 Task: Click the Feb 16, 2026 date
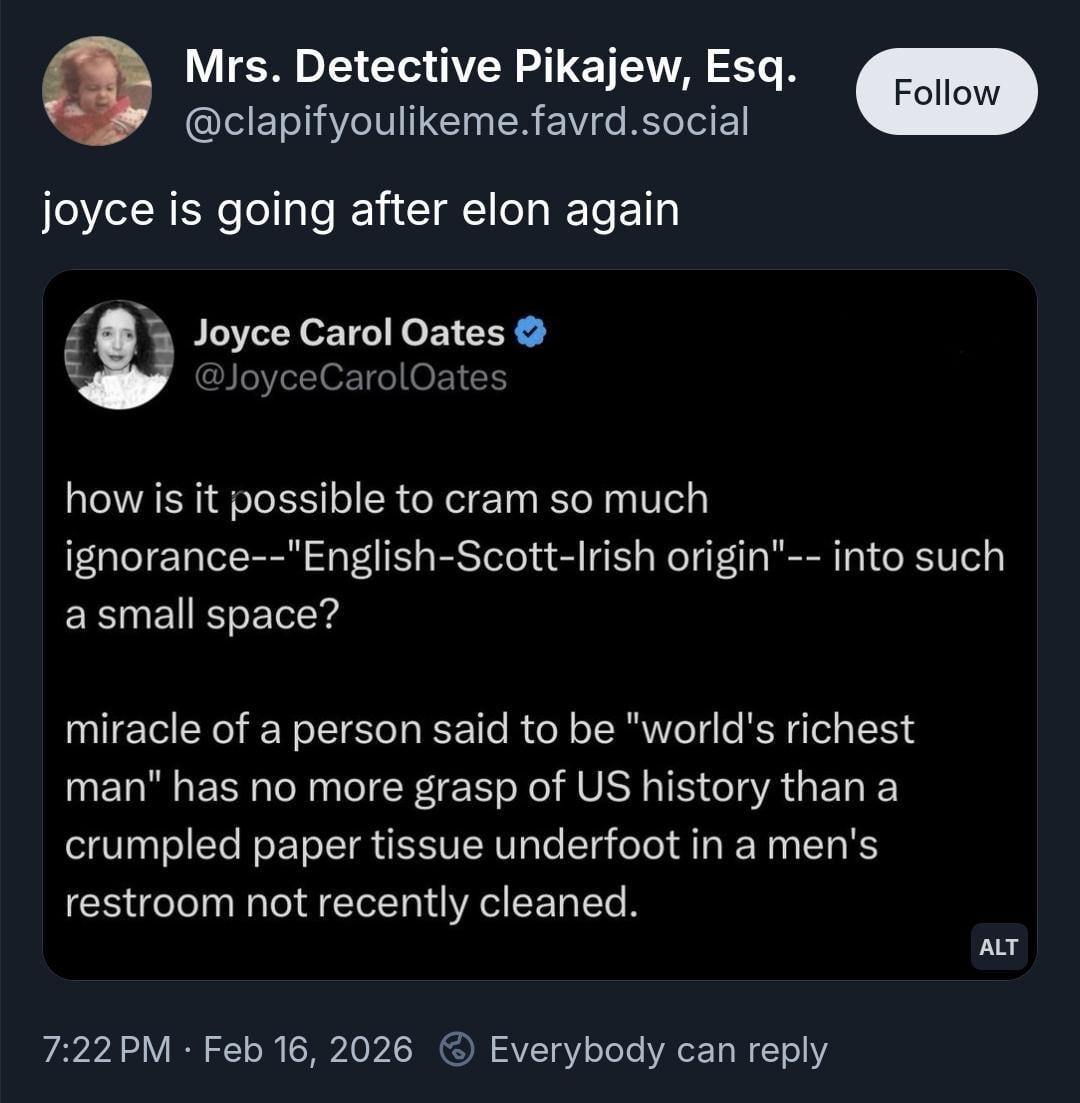(x=308, y=1049)
